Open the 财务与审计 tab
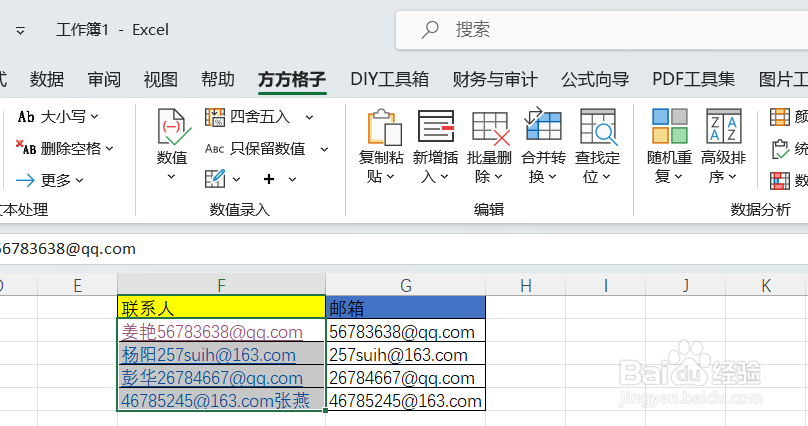Image resolution: width=808 pixels, height=426 pixels. pyautogui.click(x=495, y=79)
